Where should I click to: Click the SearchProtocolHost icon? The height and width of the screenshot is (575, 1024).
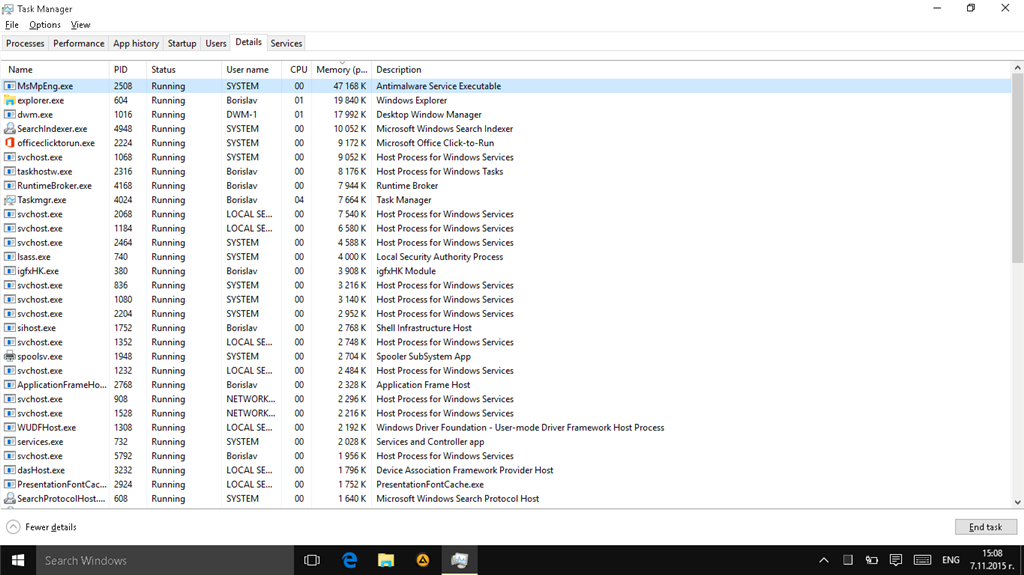(x=10, y=499)
